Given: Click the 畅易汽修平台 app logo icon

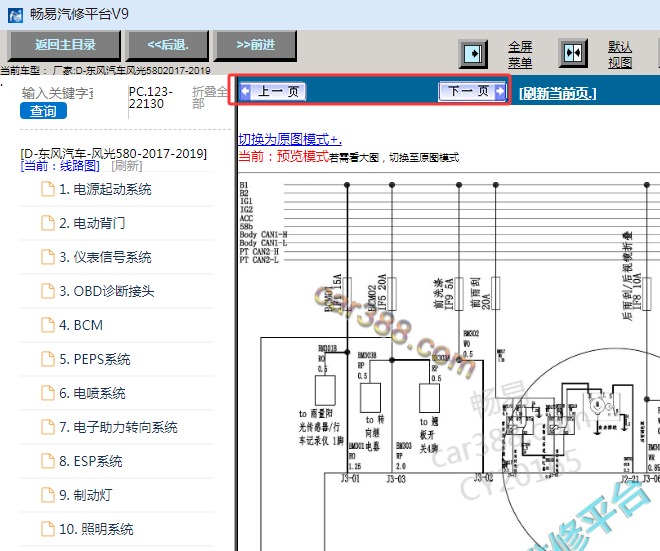Looking at the screenshot, I should coord(16,15).
